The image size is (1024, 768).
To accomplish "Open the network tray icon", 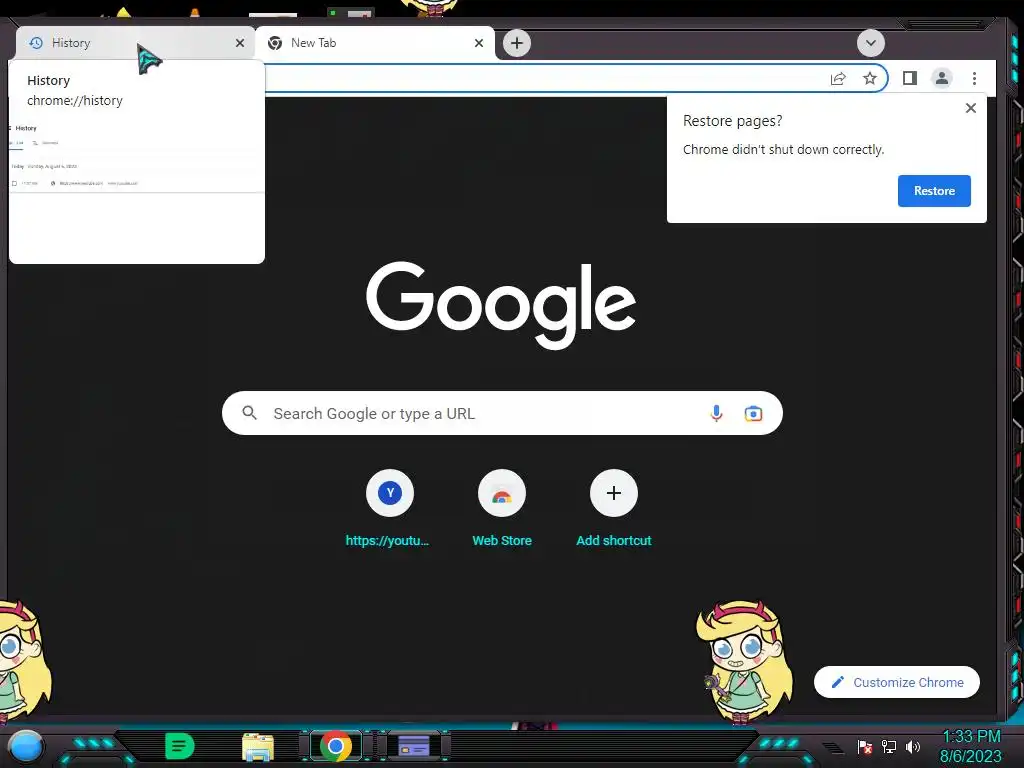I will coord(888,746).
